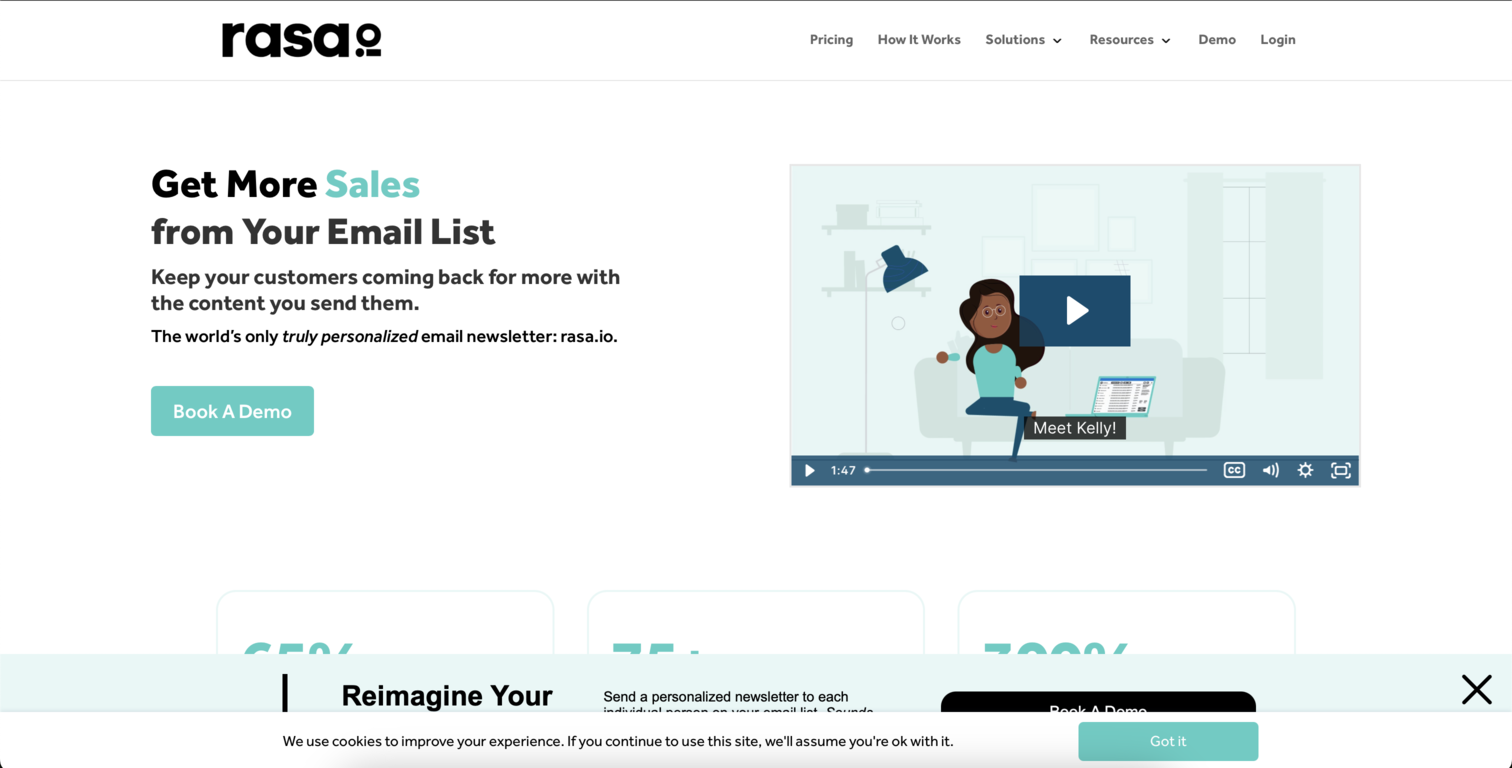
Task: Click the black Book A Demo banner button
Action: click(x=1098, y=703)
